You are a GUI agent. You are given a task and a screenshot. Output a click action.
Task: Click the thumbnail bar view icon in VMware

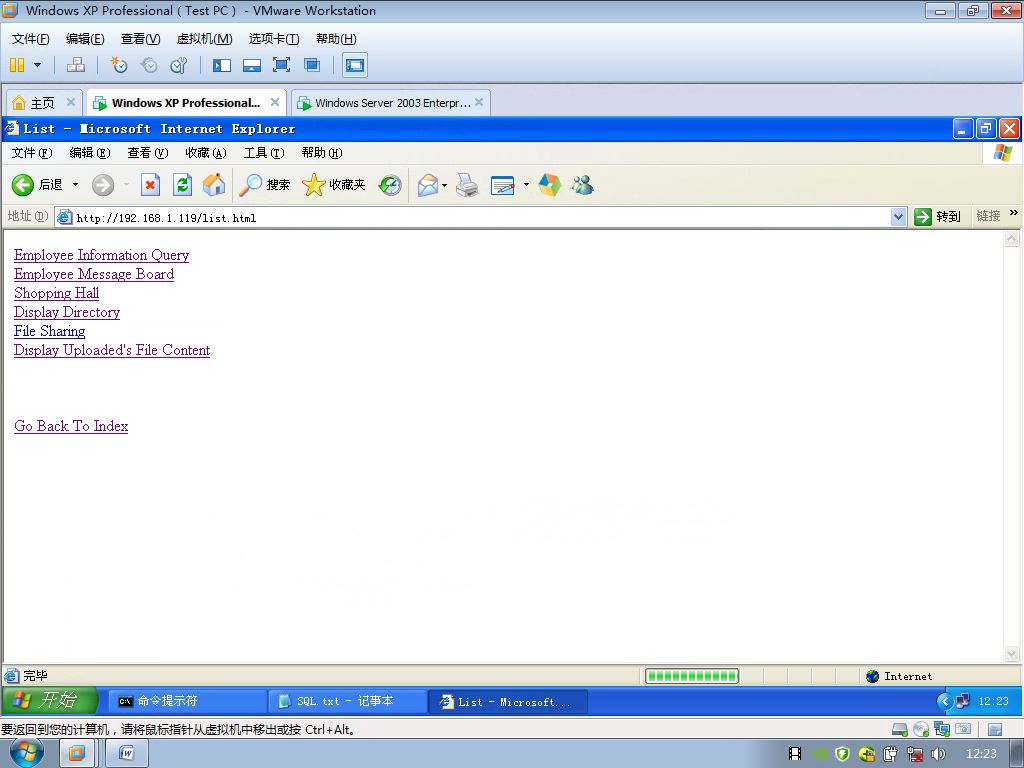click(x=252, y=65)
